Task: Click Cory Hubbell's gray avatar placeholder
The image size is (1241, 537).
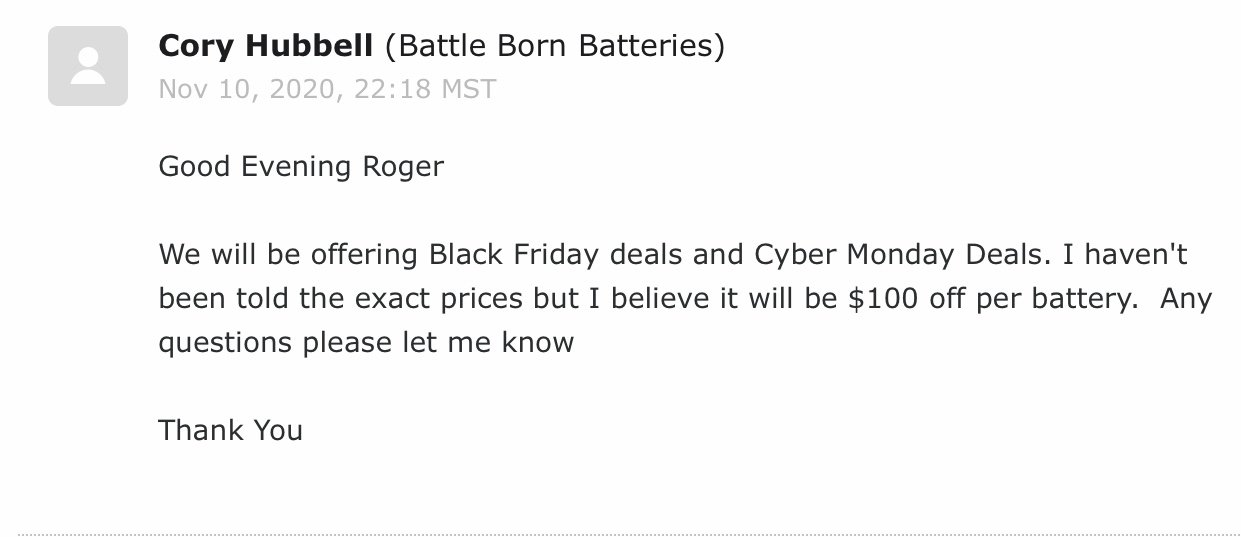Action: 88,66
